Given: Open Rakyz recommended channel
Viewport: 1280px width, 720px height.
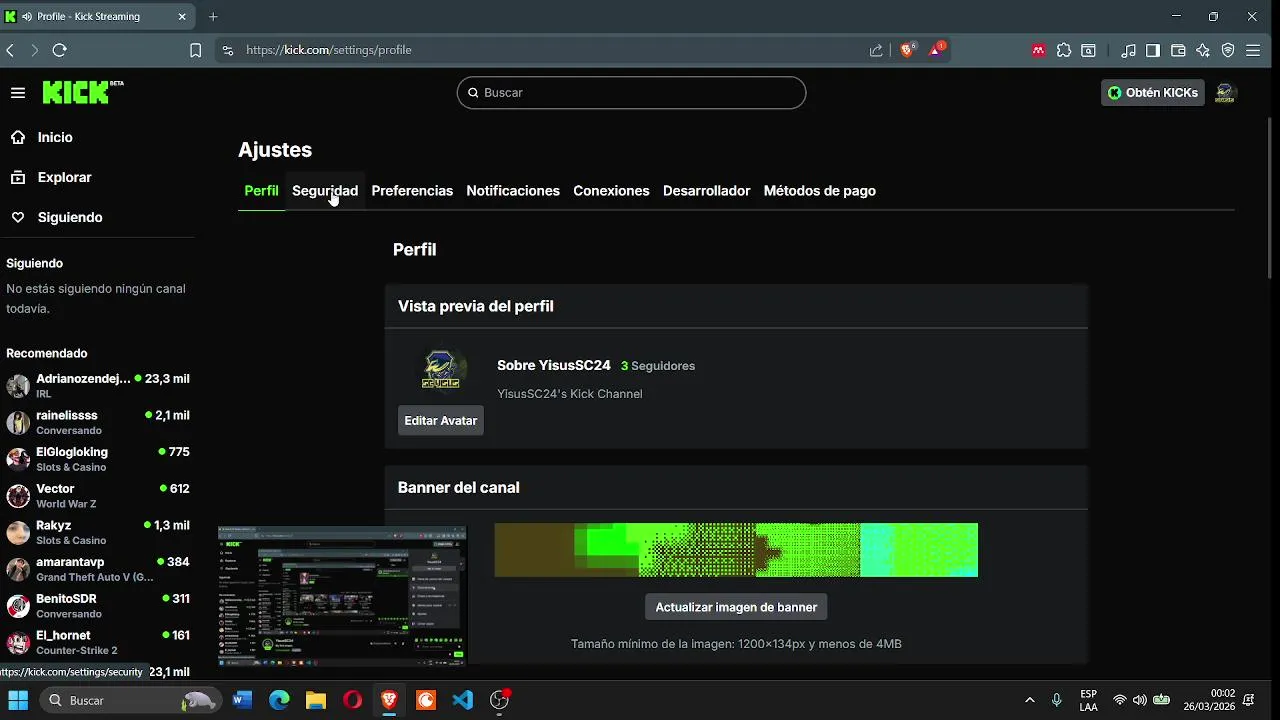Looking at the screenshot, I should coord(98,532).
